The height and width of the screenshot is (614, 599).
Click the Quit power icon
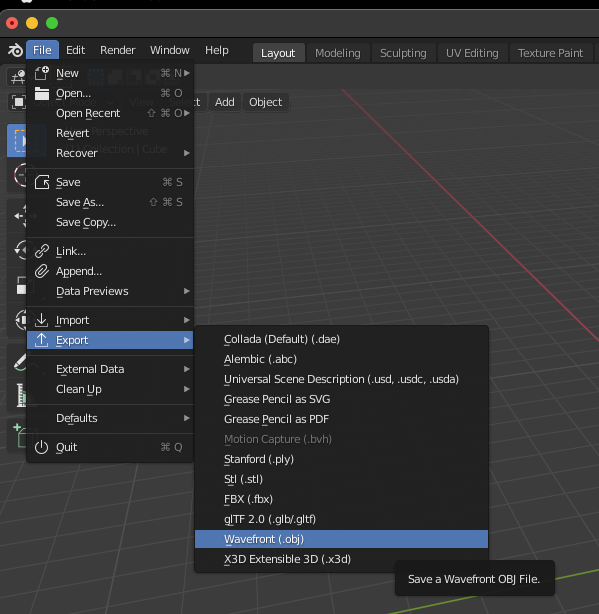point(41,447)
